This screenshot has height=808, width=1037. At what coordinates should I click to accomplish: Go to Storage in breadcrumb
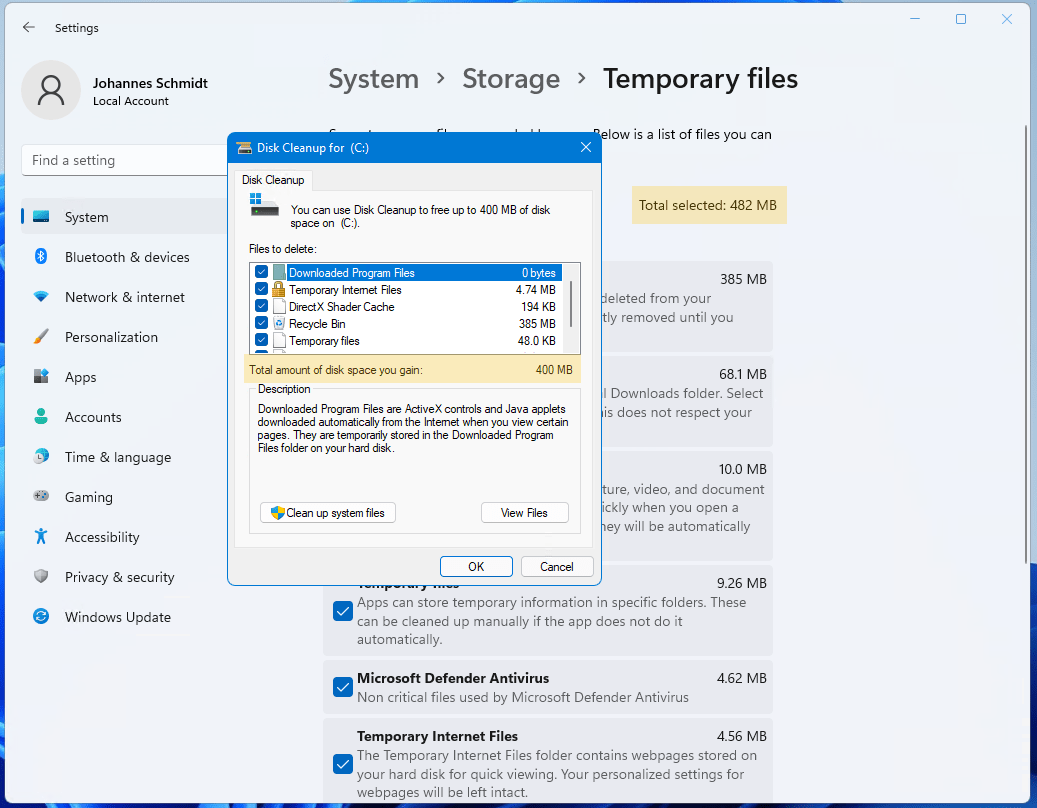[x=510, y=79]
